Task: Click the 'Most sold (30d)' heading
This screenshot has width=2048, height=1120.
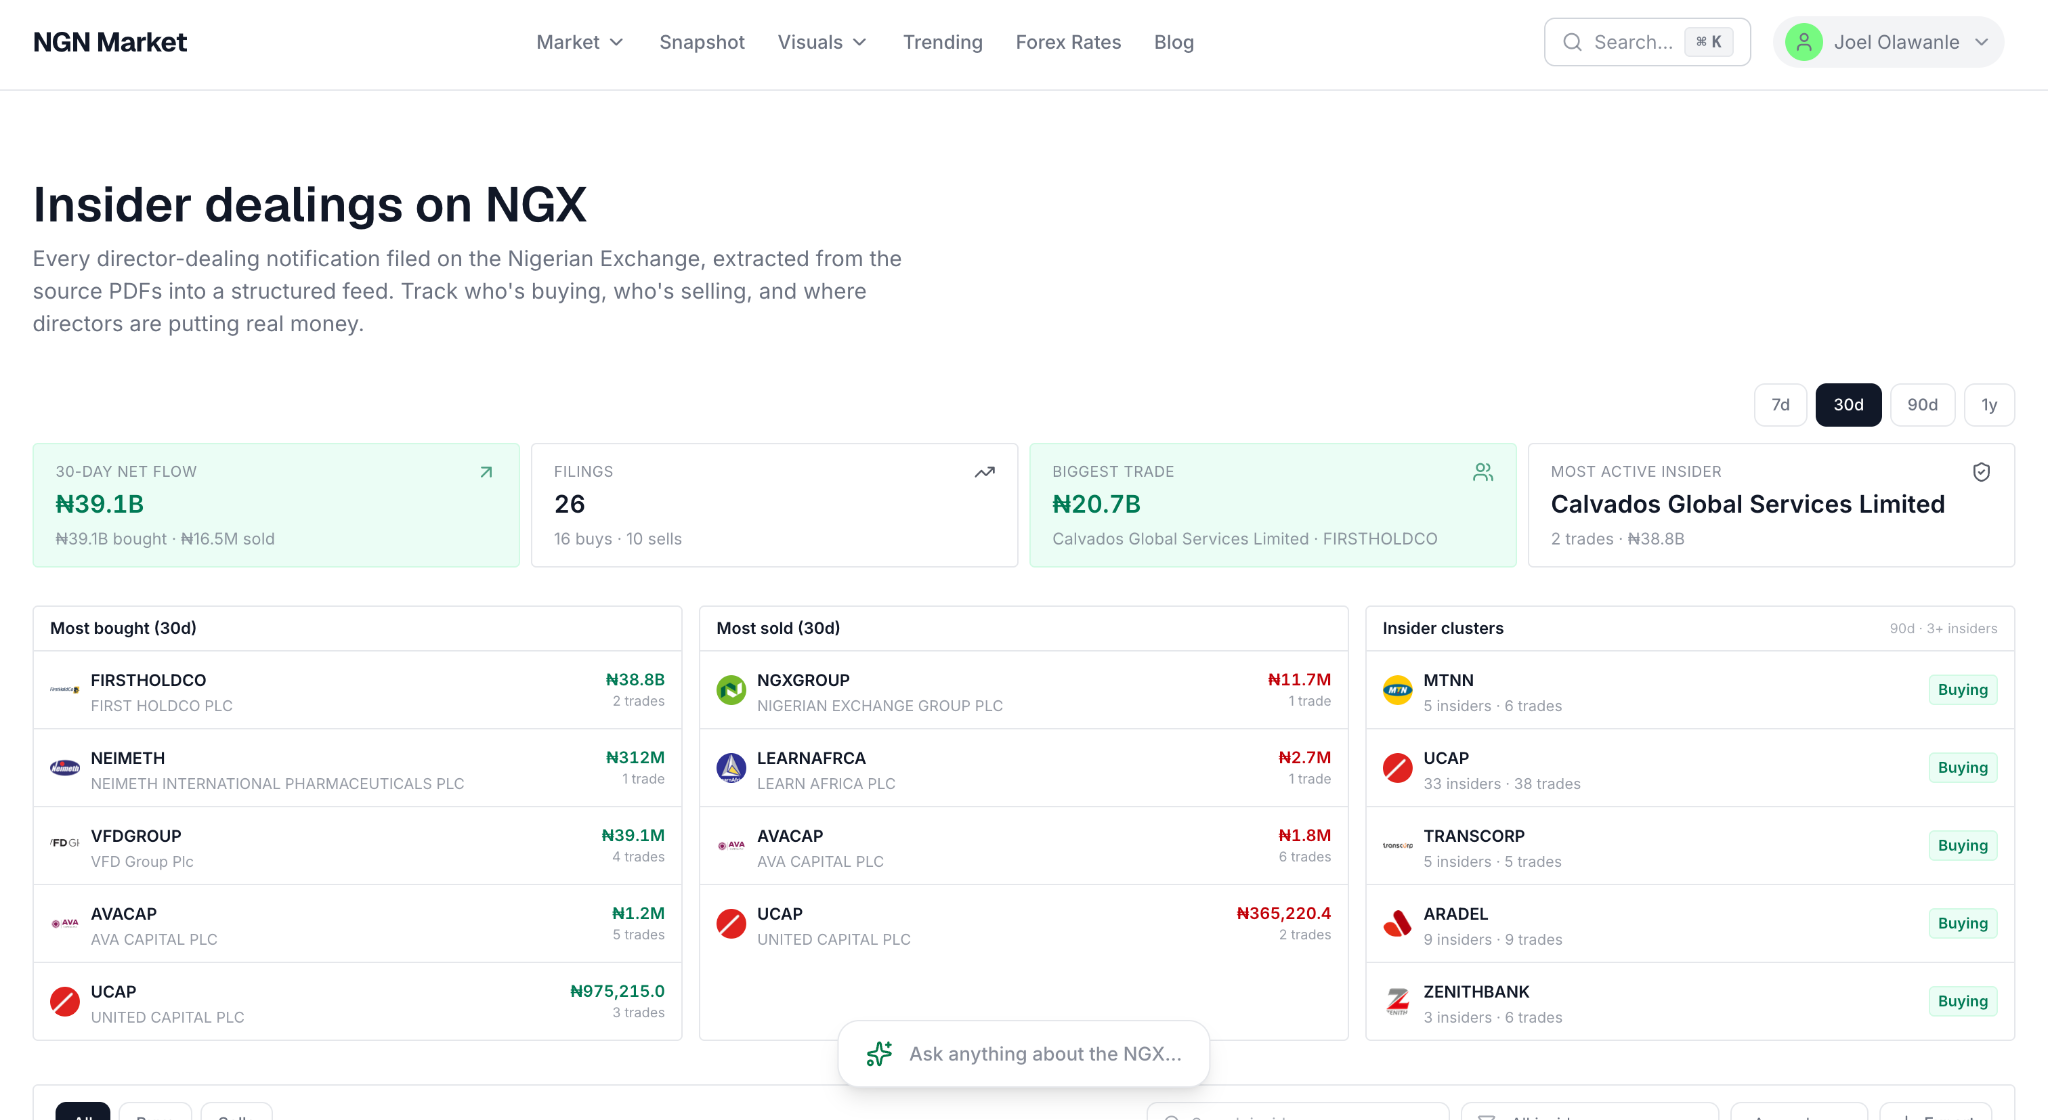Action: (778, 628)
